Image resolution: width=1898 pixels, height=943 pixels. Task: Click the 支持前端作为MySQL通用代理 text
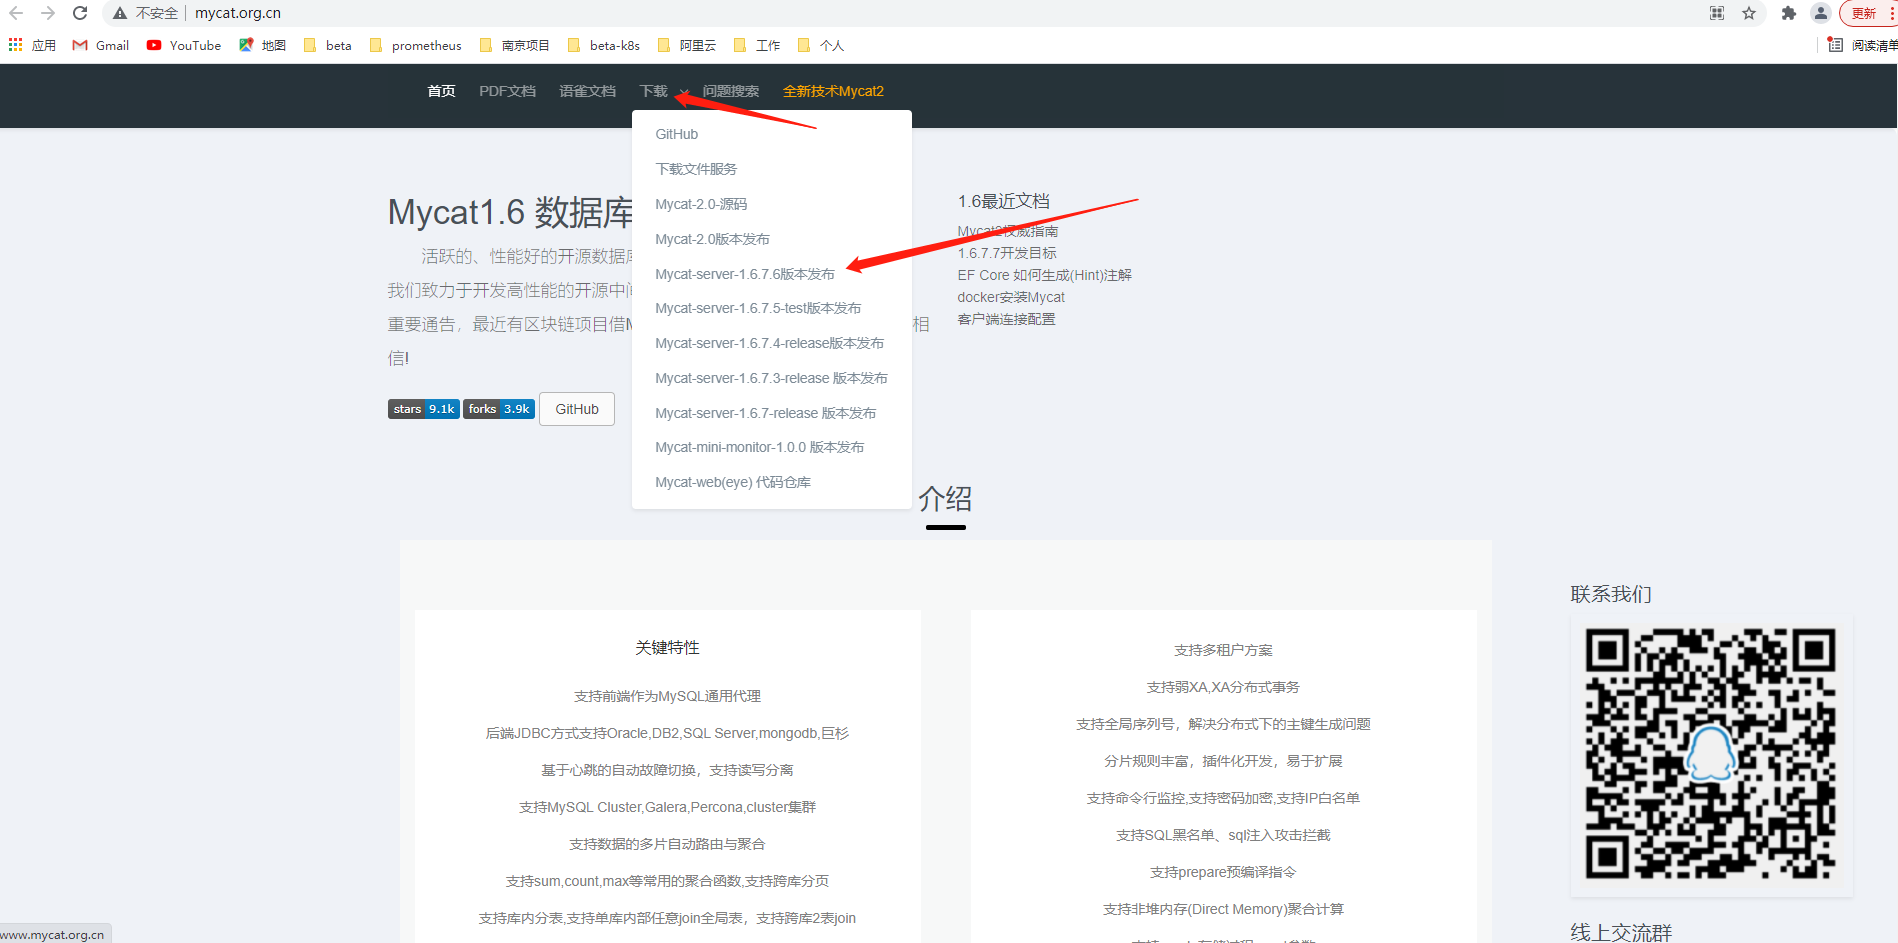(x=667, y=696)
